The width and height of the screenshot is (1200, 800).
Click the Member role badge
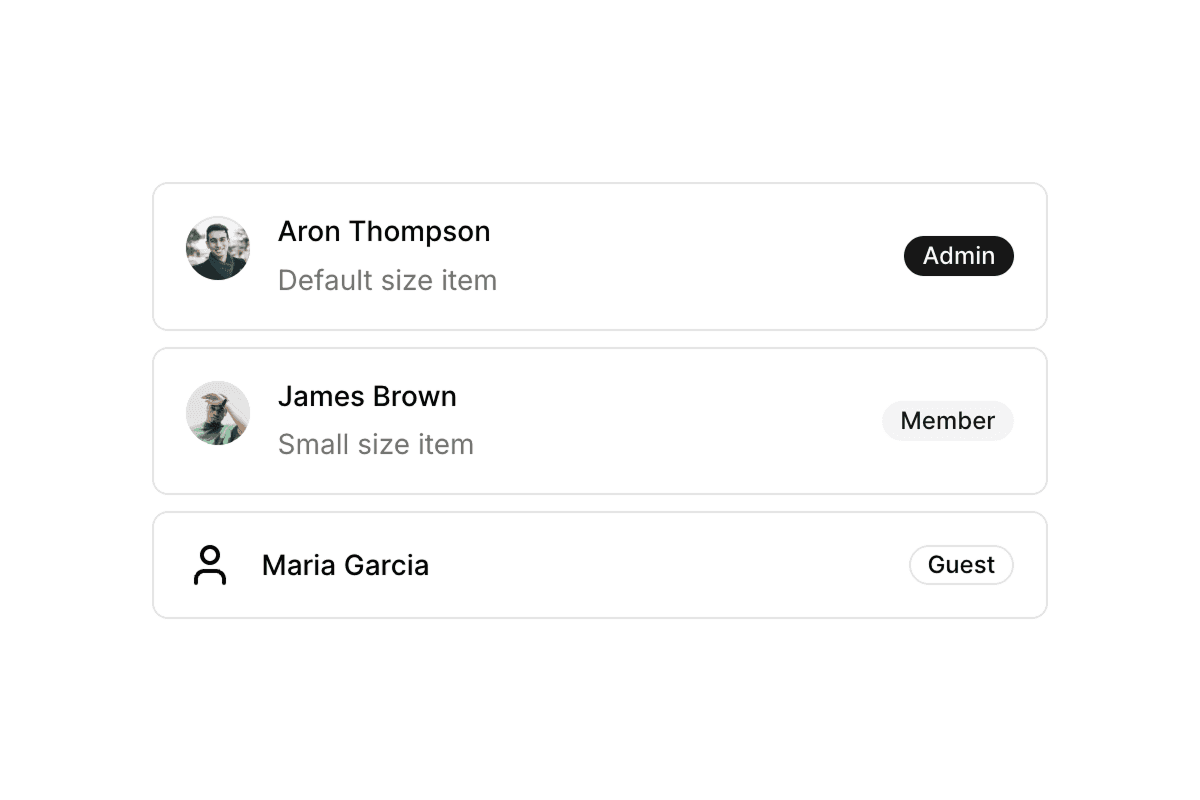click(x=947, y=421)
